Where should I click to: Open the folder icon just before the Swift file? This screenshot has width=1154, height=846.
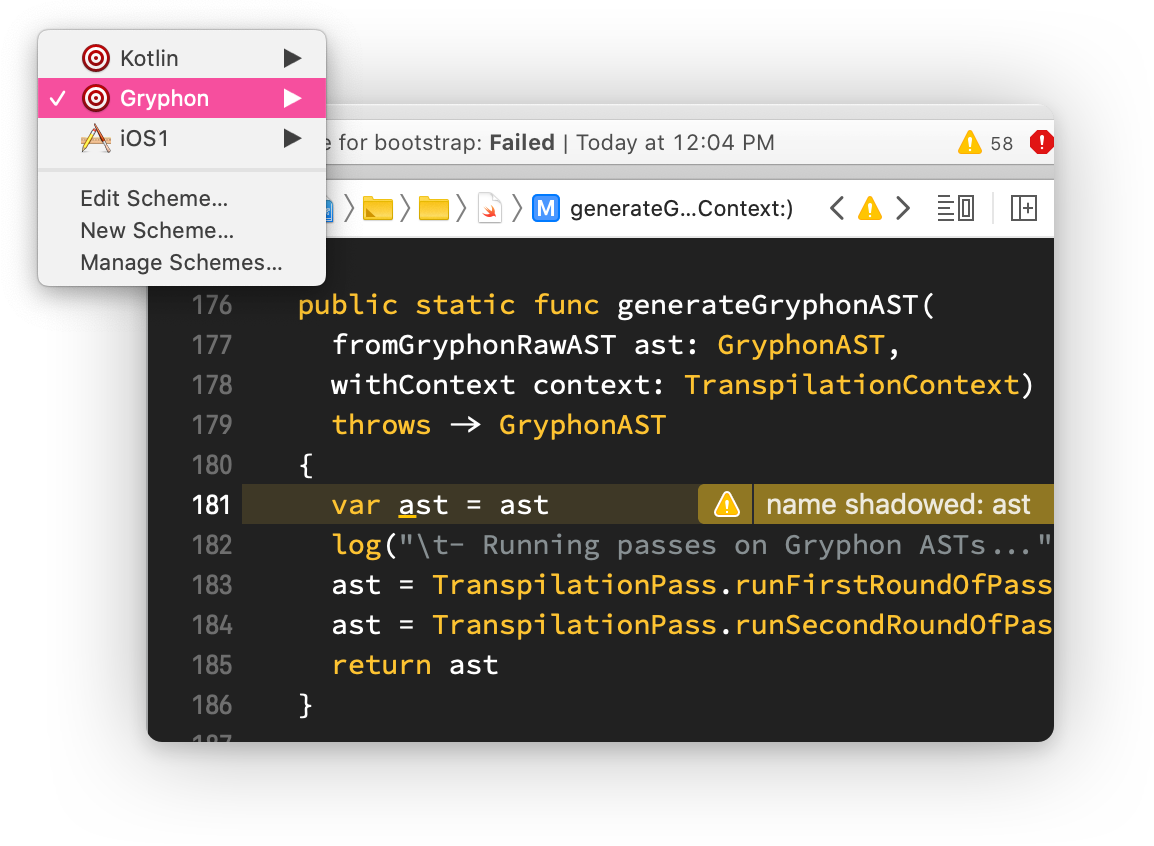(x=433, y=208)
